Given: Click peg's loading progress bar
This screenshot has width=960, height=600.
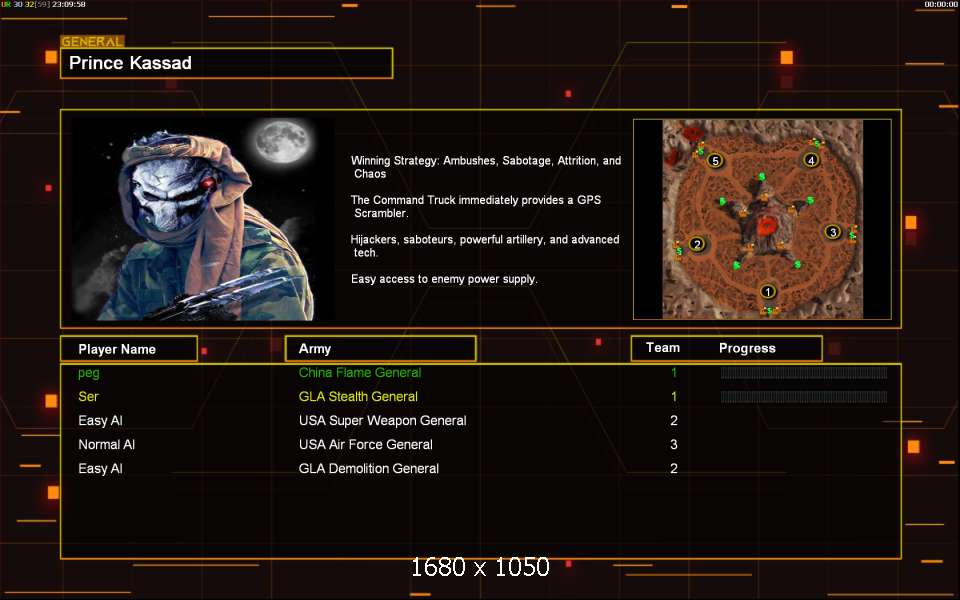Looking at the screenshot, I should coord(804,373).
